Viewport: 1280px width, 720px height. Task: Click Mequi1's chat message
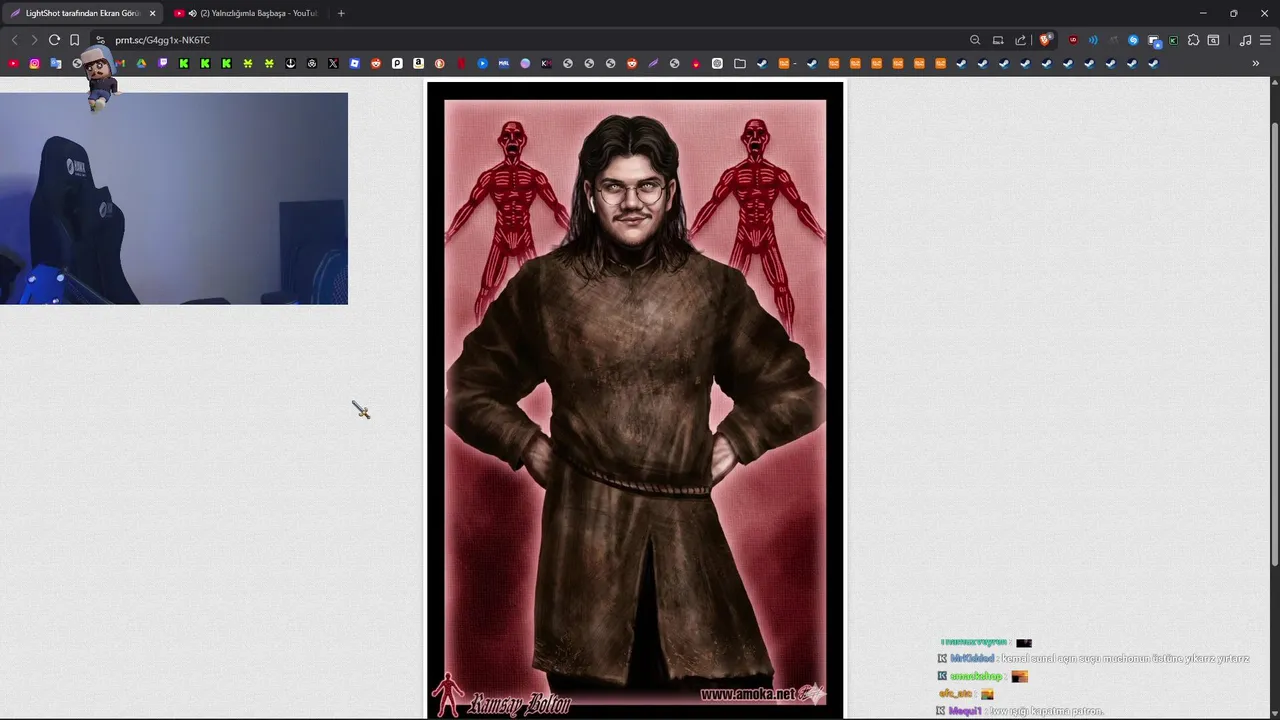(1020, 711)
